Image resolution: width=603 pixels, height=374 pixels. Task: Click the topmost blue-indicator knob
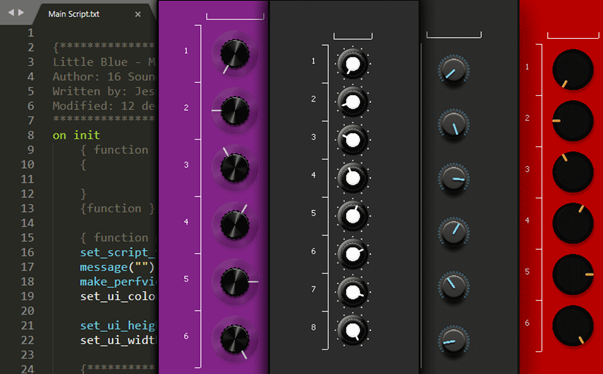pos(454,71)
